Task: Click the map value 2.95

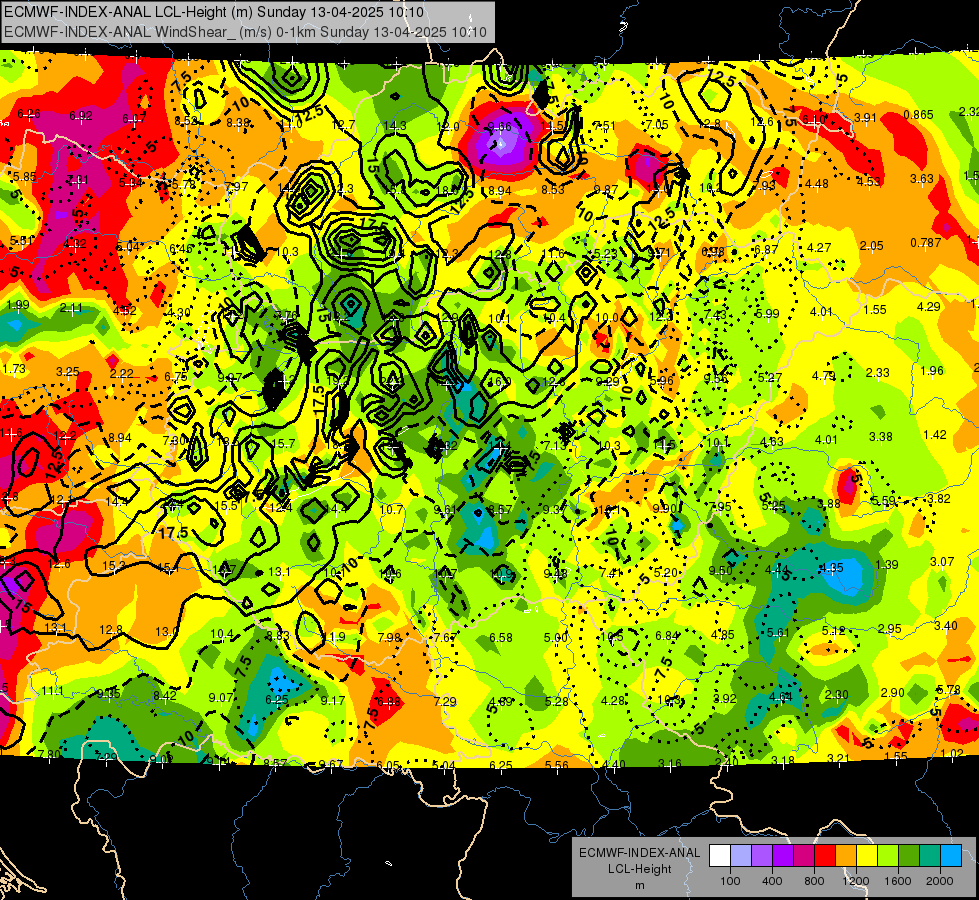Action: tap(890, 628)
